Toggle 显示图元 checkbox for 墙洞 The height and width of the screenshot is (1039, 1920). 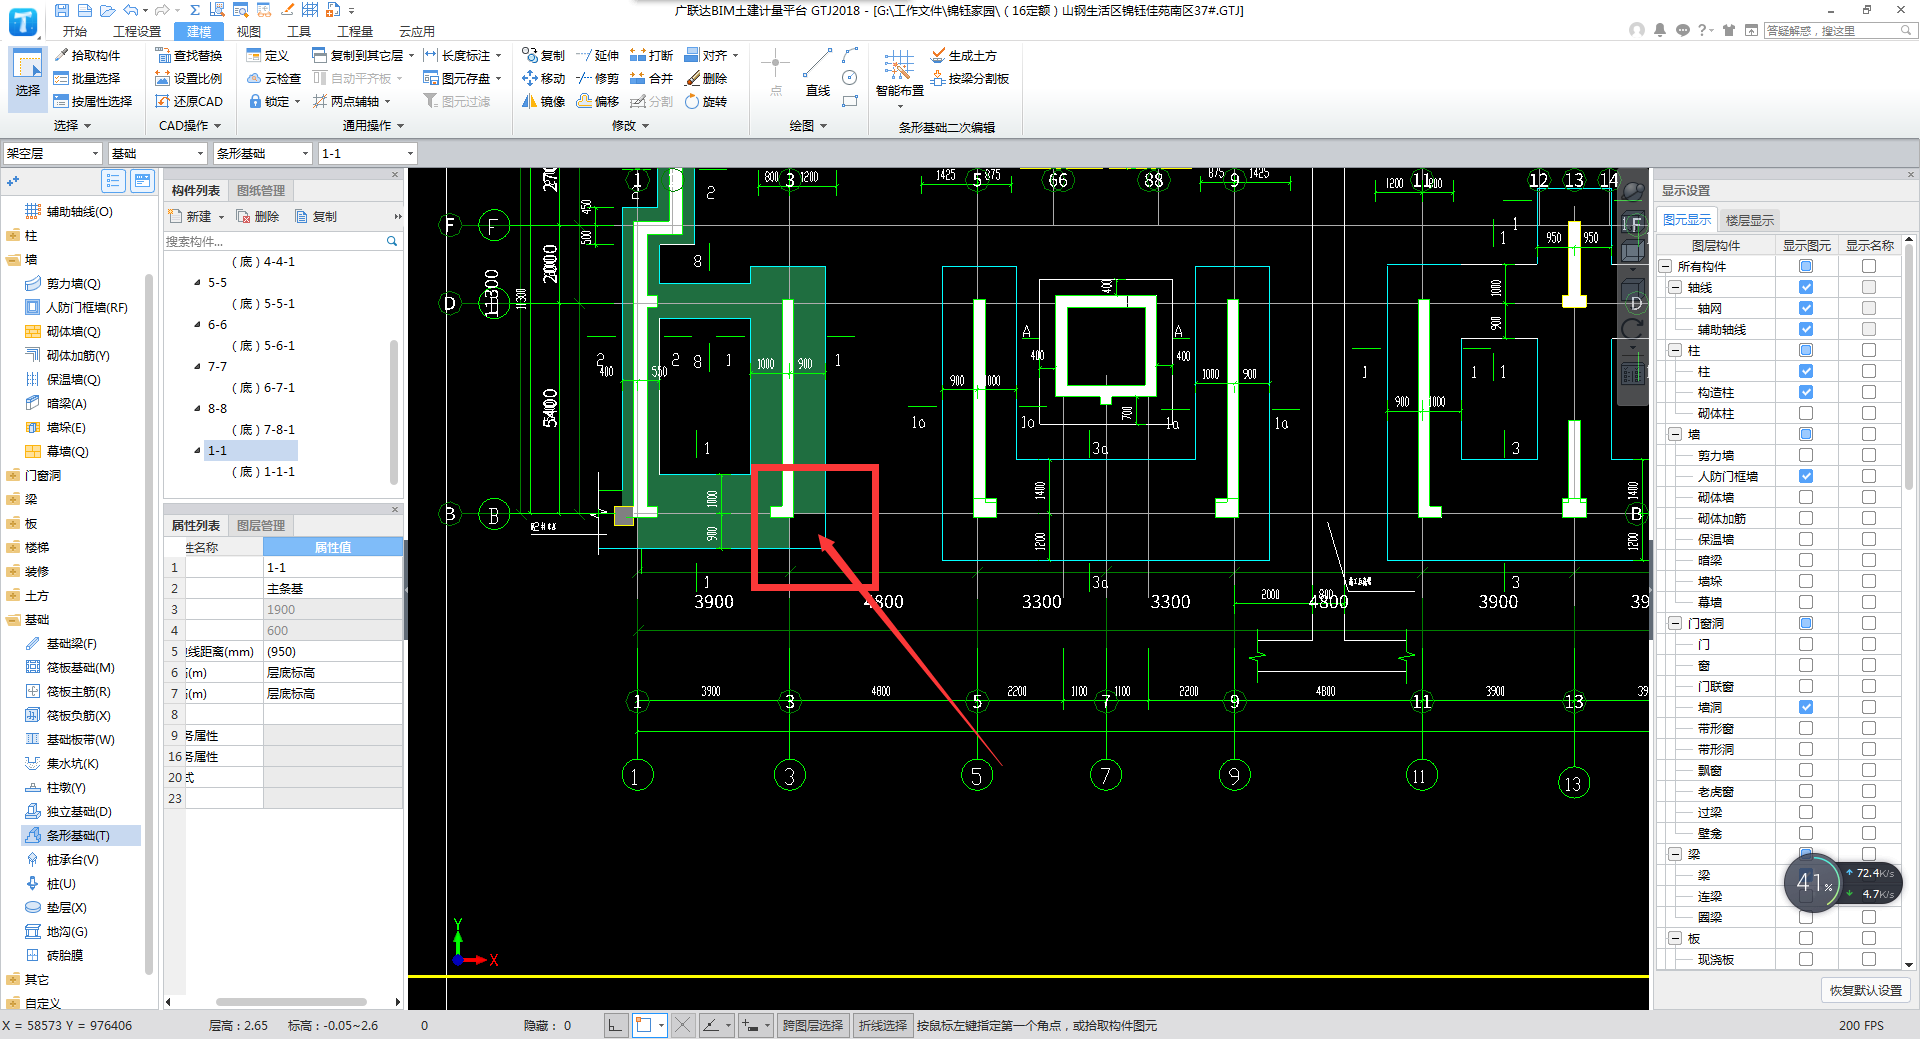click(1806, 707)
